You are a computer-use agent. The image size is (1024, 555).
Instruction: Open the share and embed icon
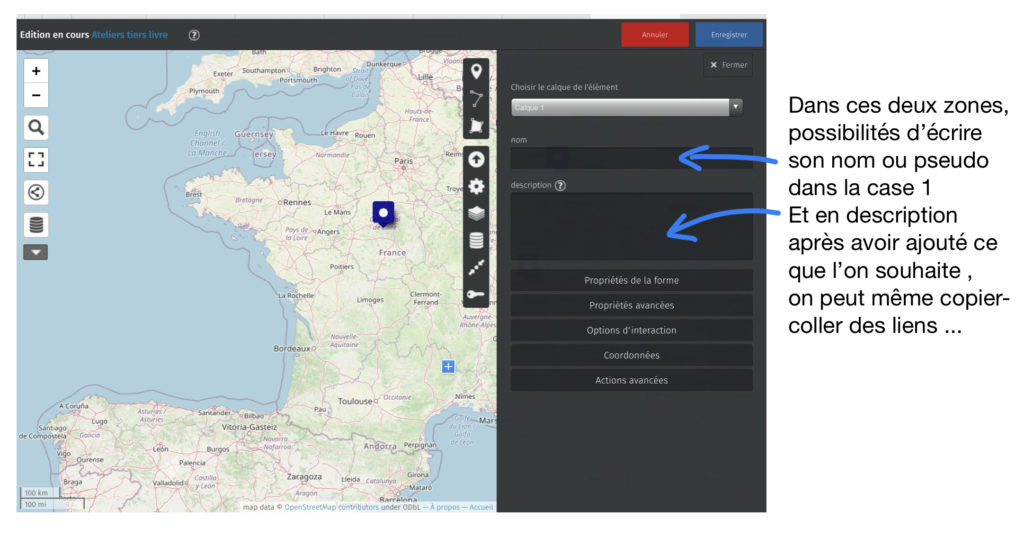point(36,193)
